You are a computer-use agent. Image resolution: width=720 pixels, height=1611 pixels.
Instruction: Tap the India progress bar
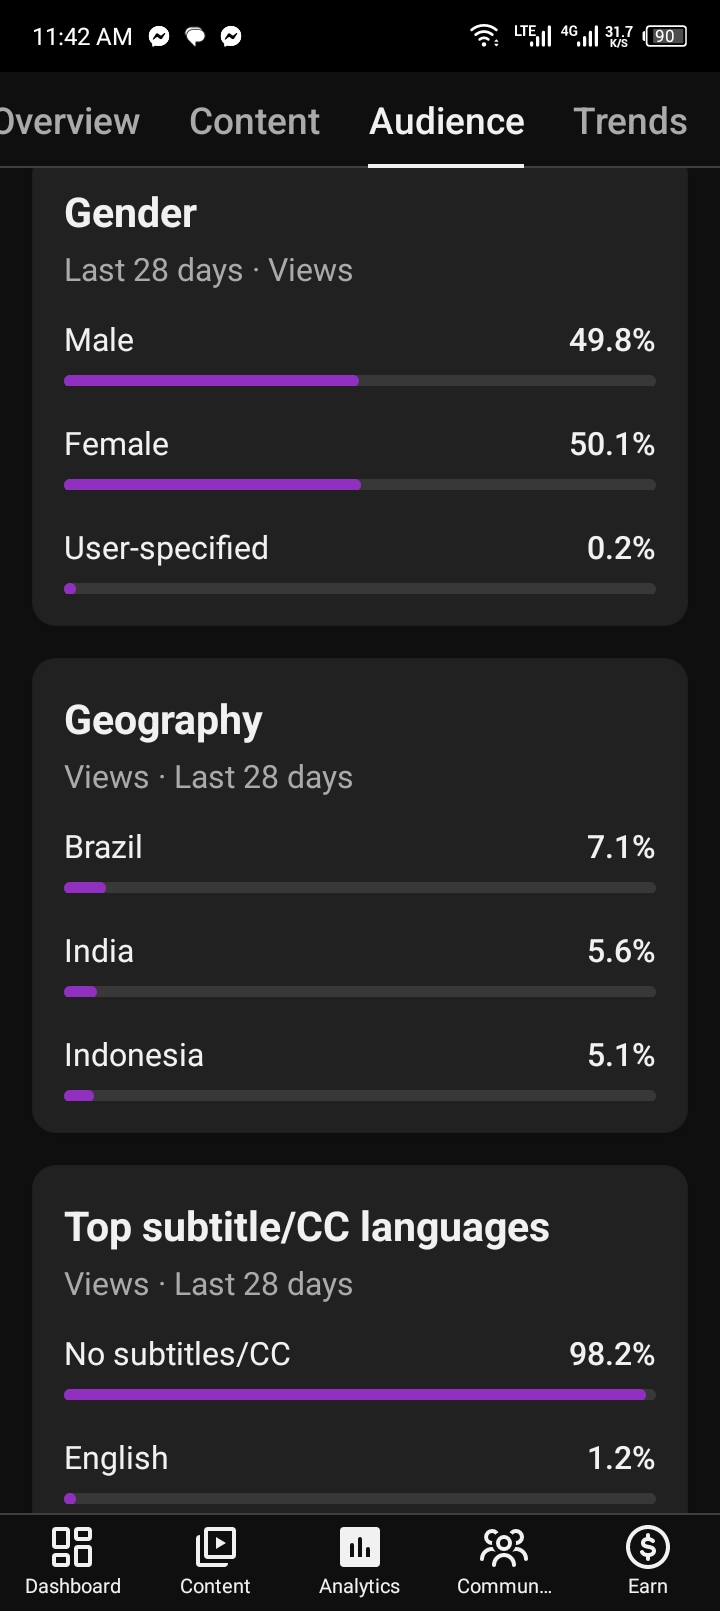tap(360, 992)
